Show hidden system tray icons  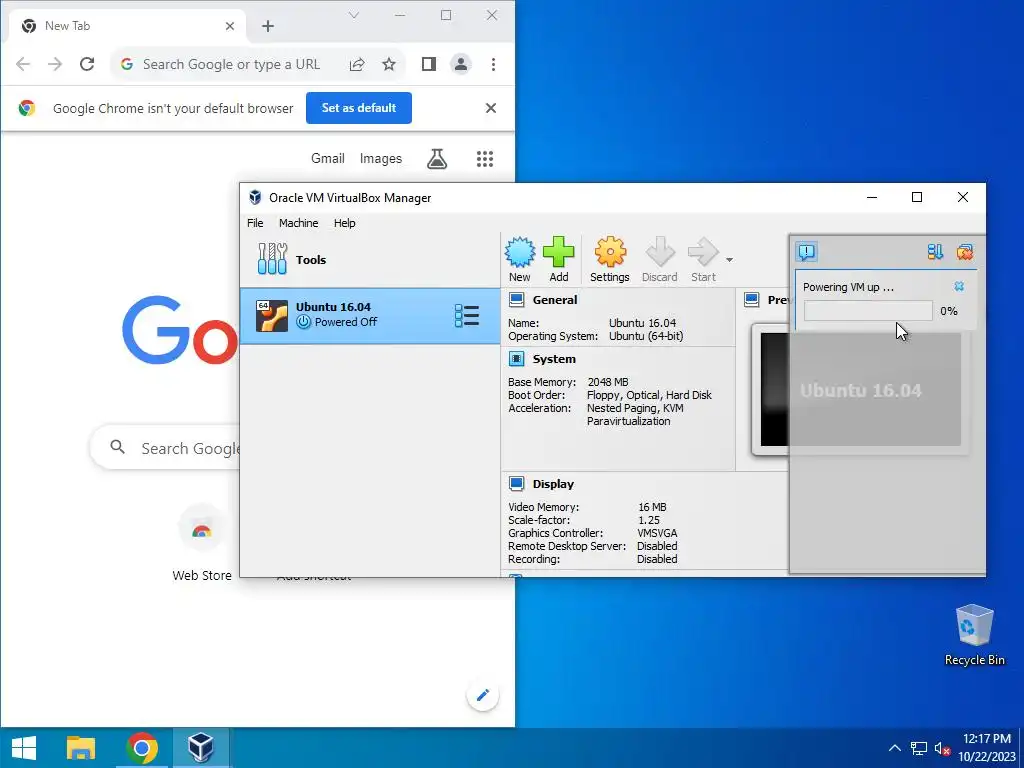point(895,748)
